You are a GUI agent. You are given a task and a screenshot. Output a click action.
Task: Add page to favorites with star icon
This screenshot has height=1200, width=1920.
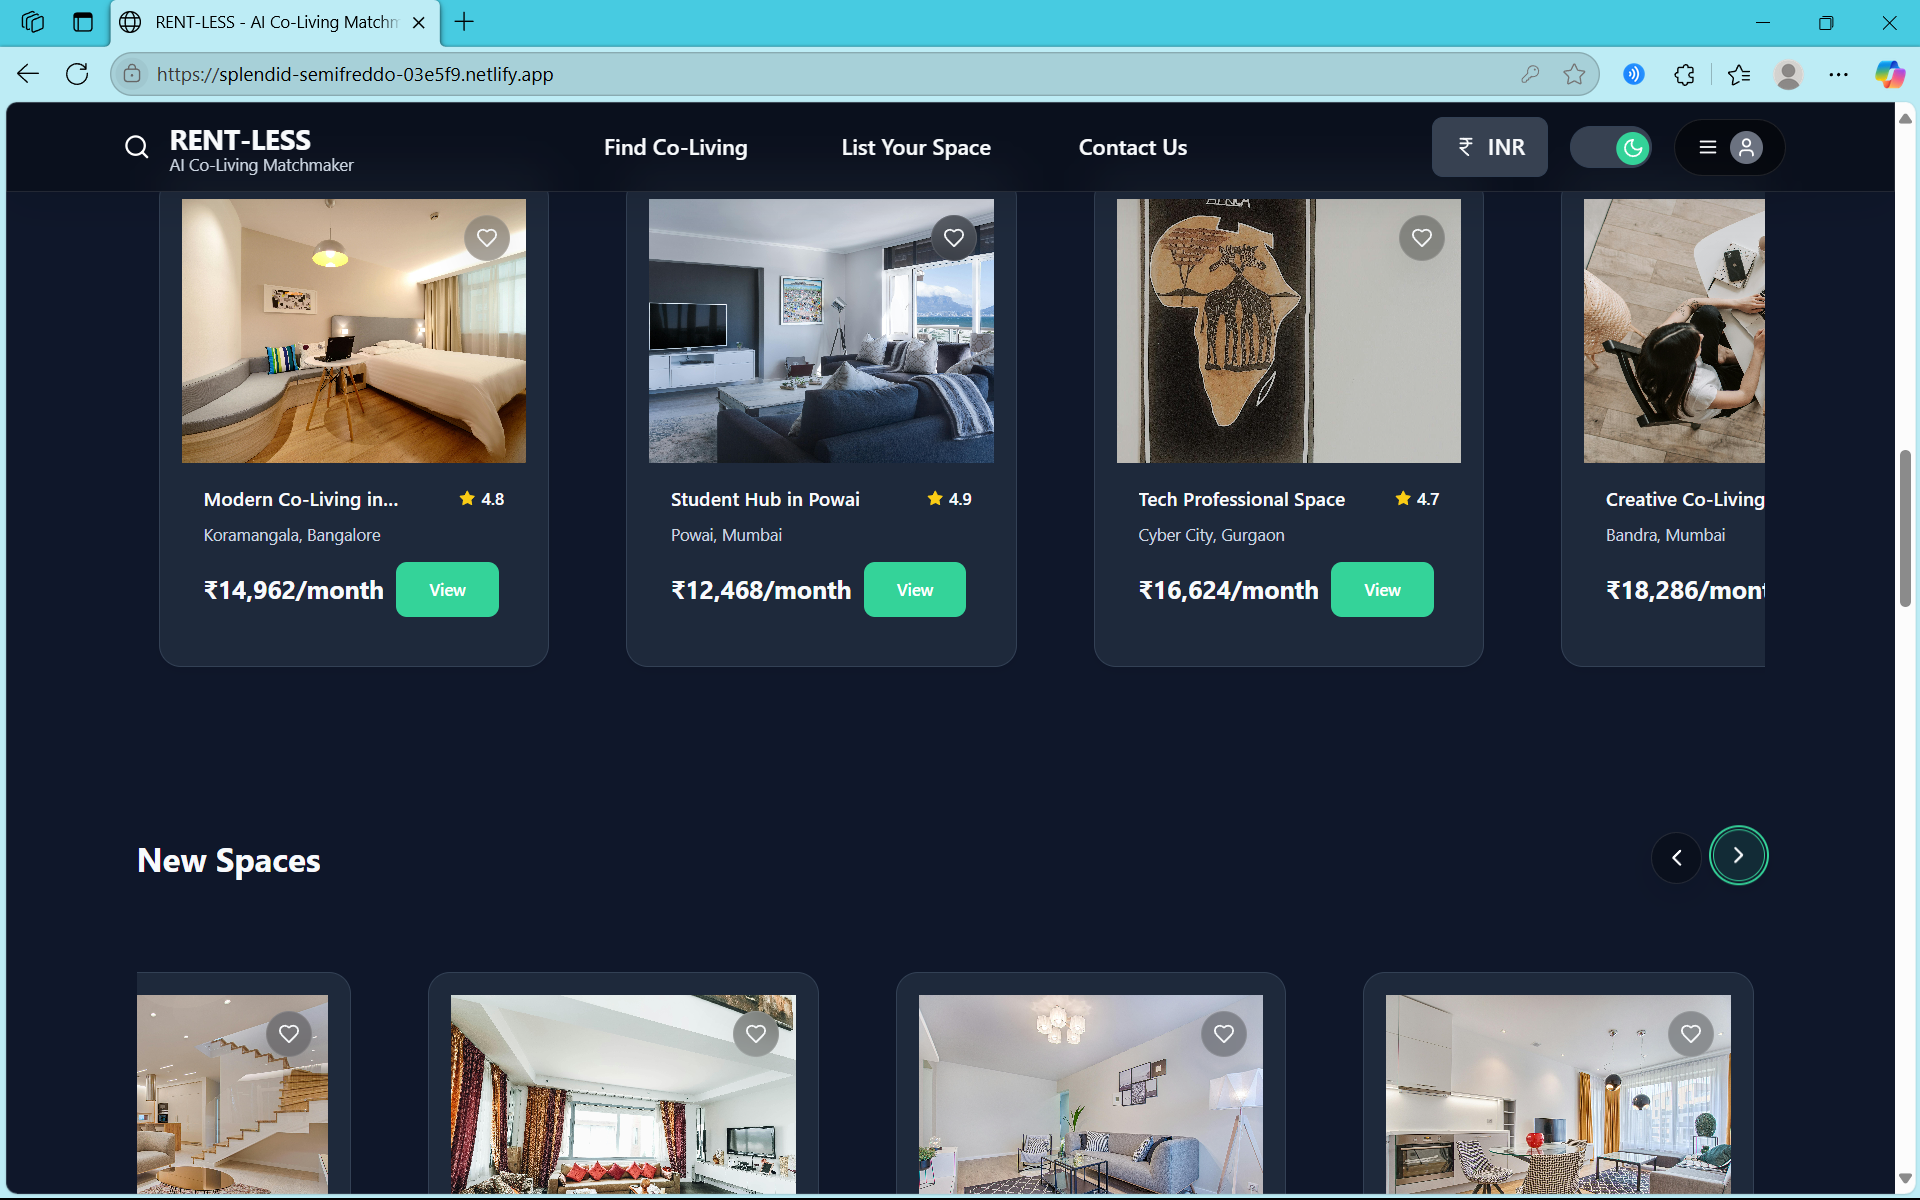pyautogui.click(x=1574, y=74)
